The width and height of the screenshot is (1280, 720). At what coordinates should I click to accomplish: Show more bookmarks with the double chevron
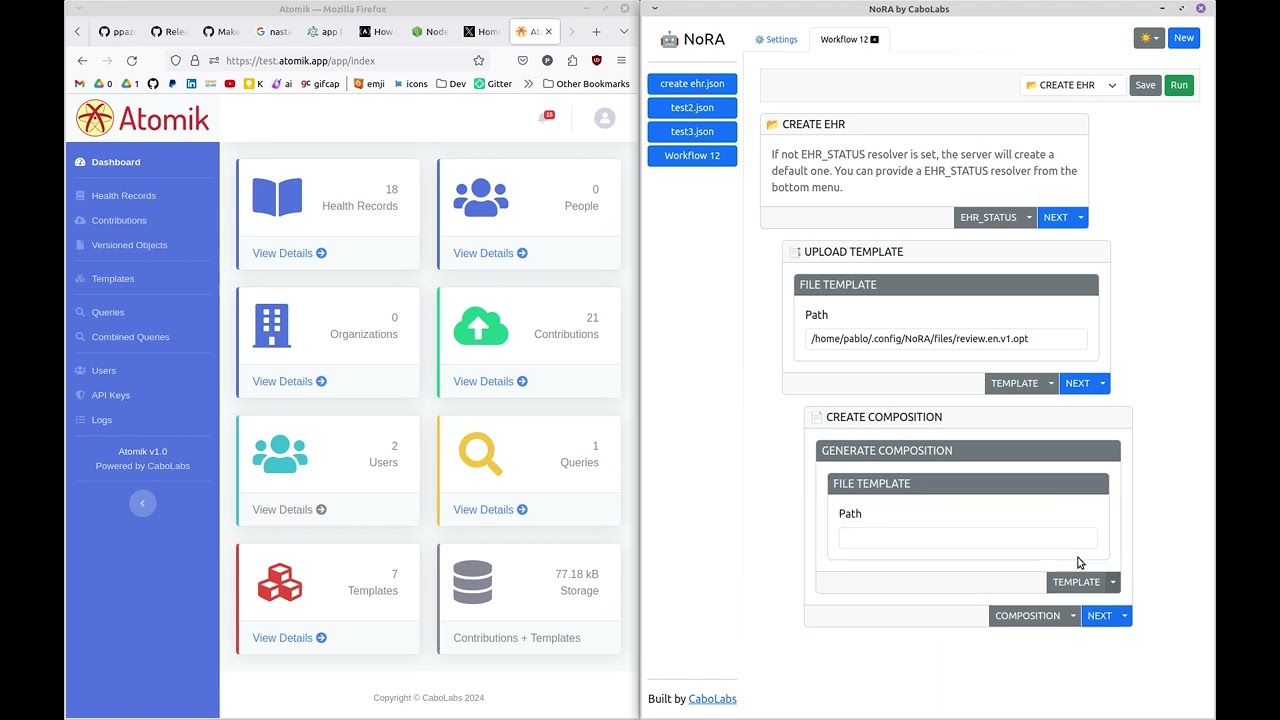click(x=528, y=84)
